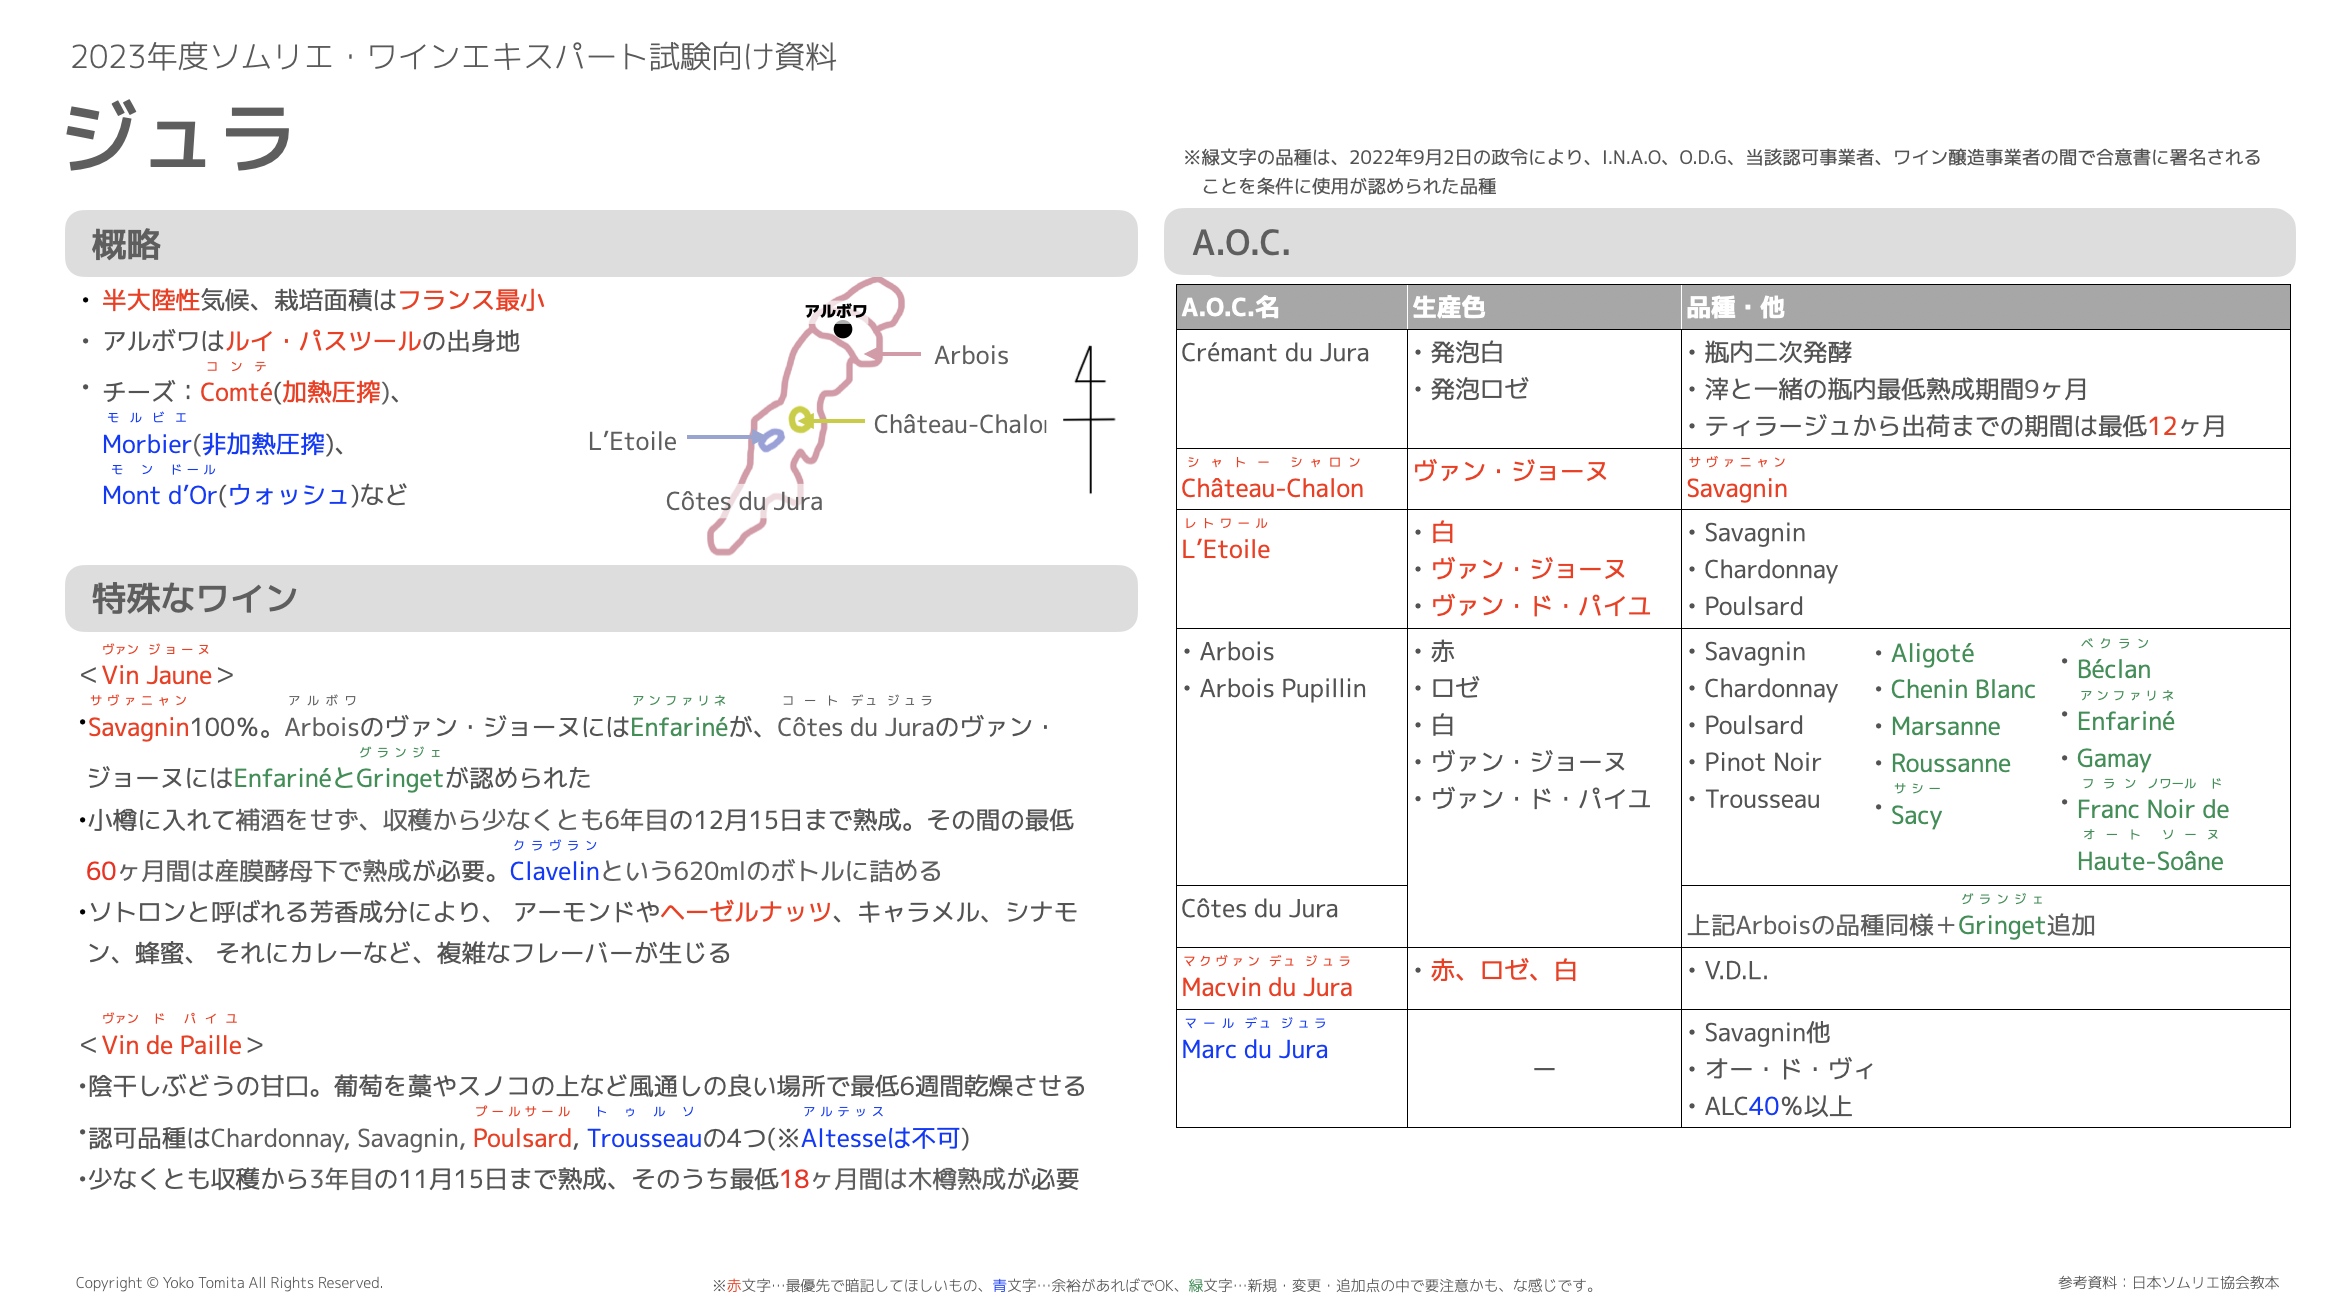Click "オー・ド・ヴィ" in the Marc row
This screenshot has width=2346, height=1316.
(x=1789, y=1069)
